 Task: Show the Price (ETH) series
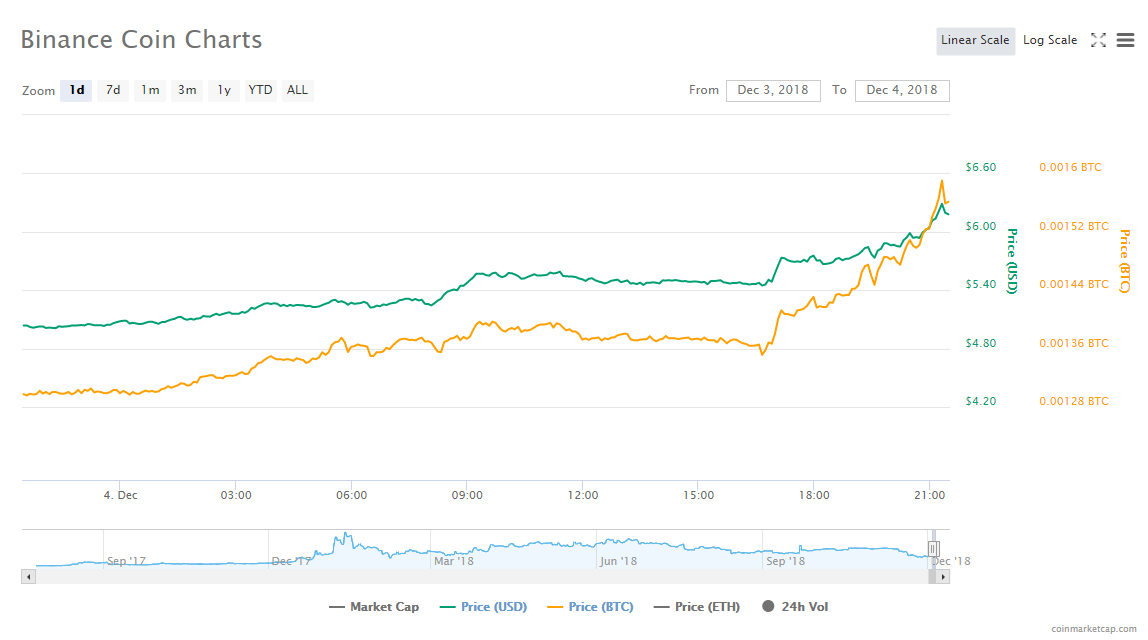pyautogui.click(x=696, y=607)
